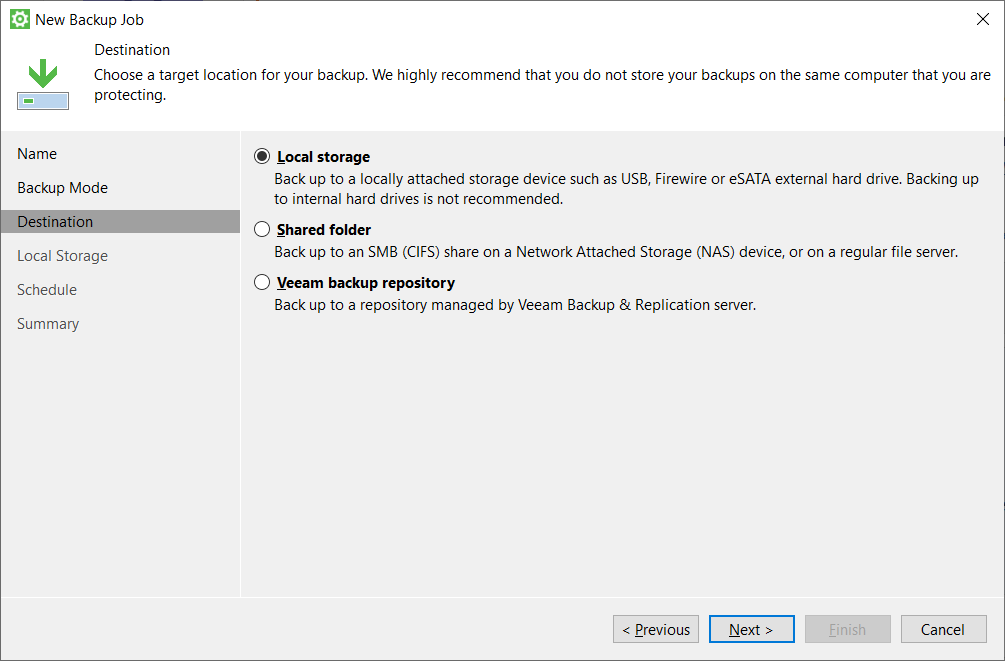Click the Shared folder description text
The width and height of the screenshot is (1005, 661).
[616, 252]
